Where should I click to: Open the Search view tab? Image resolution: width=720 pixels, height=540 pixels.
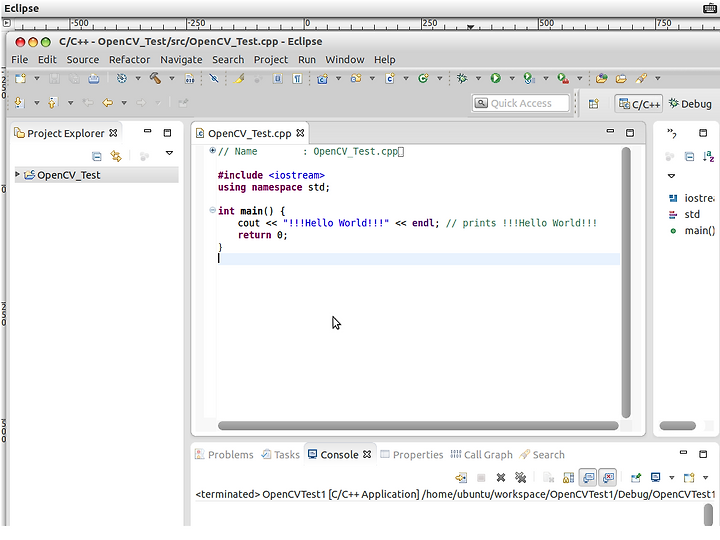pyautogui.click(x=542, y=455)
